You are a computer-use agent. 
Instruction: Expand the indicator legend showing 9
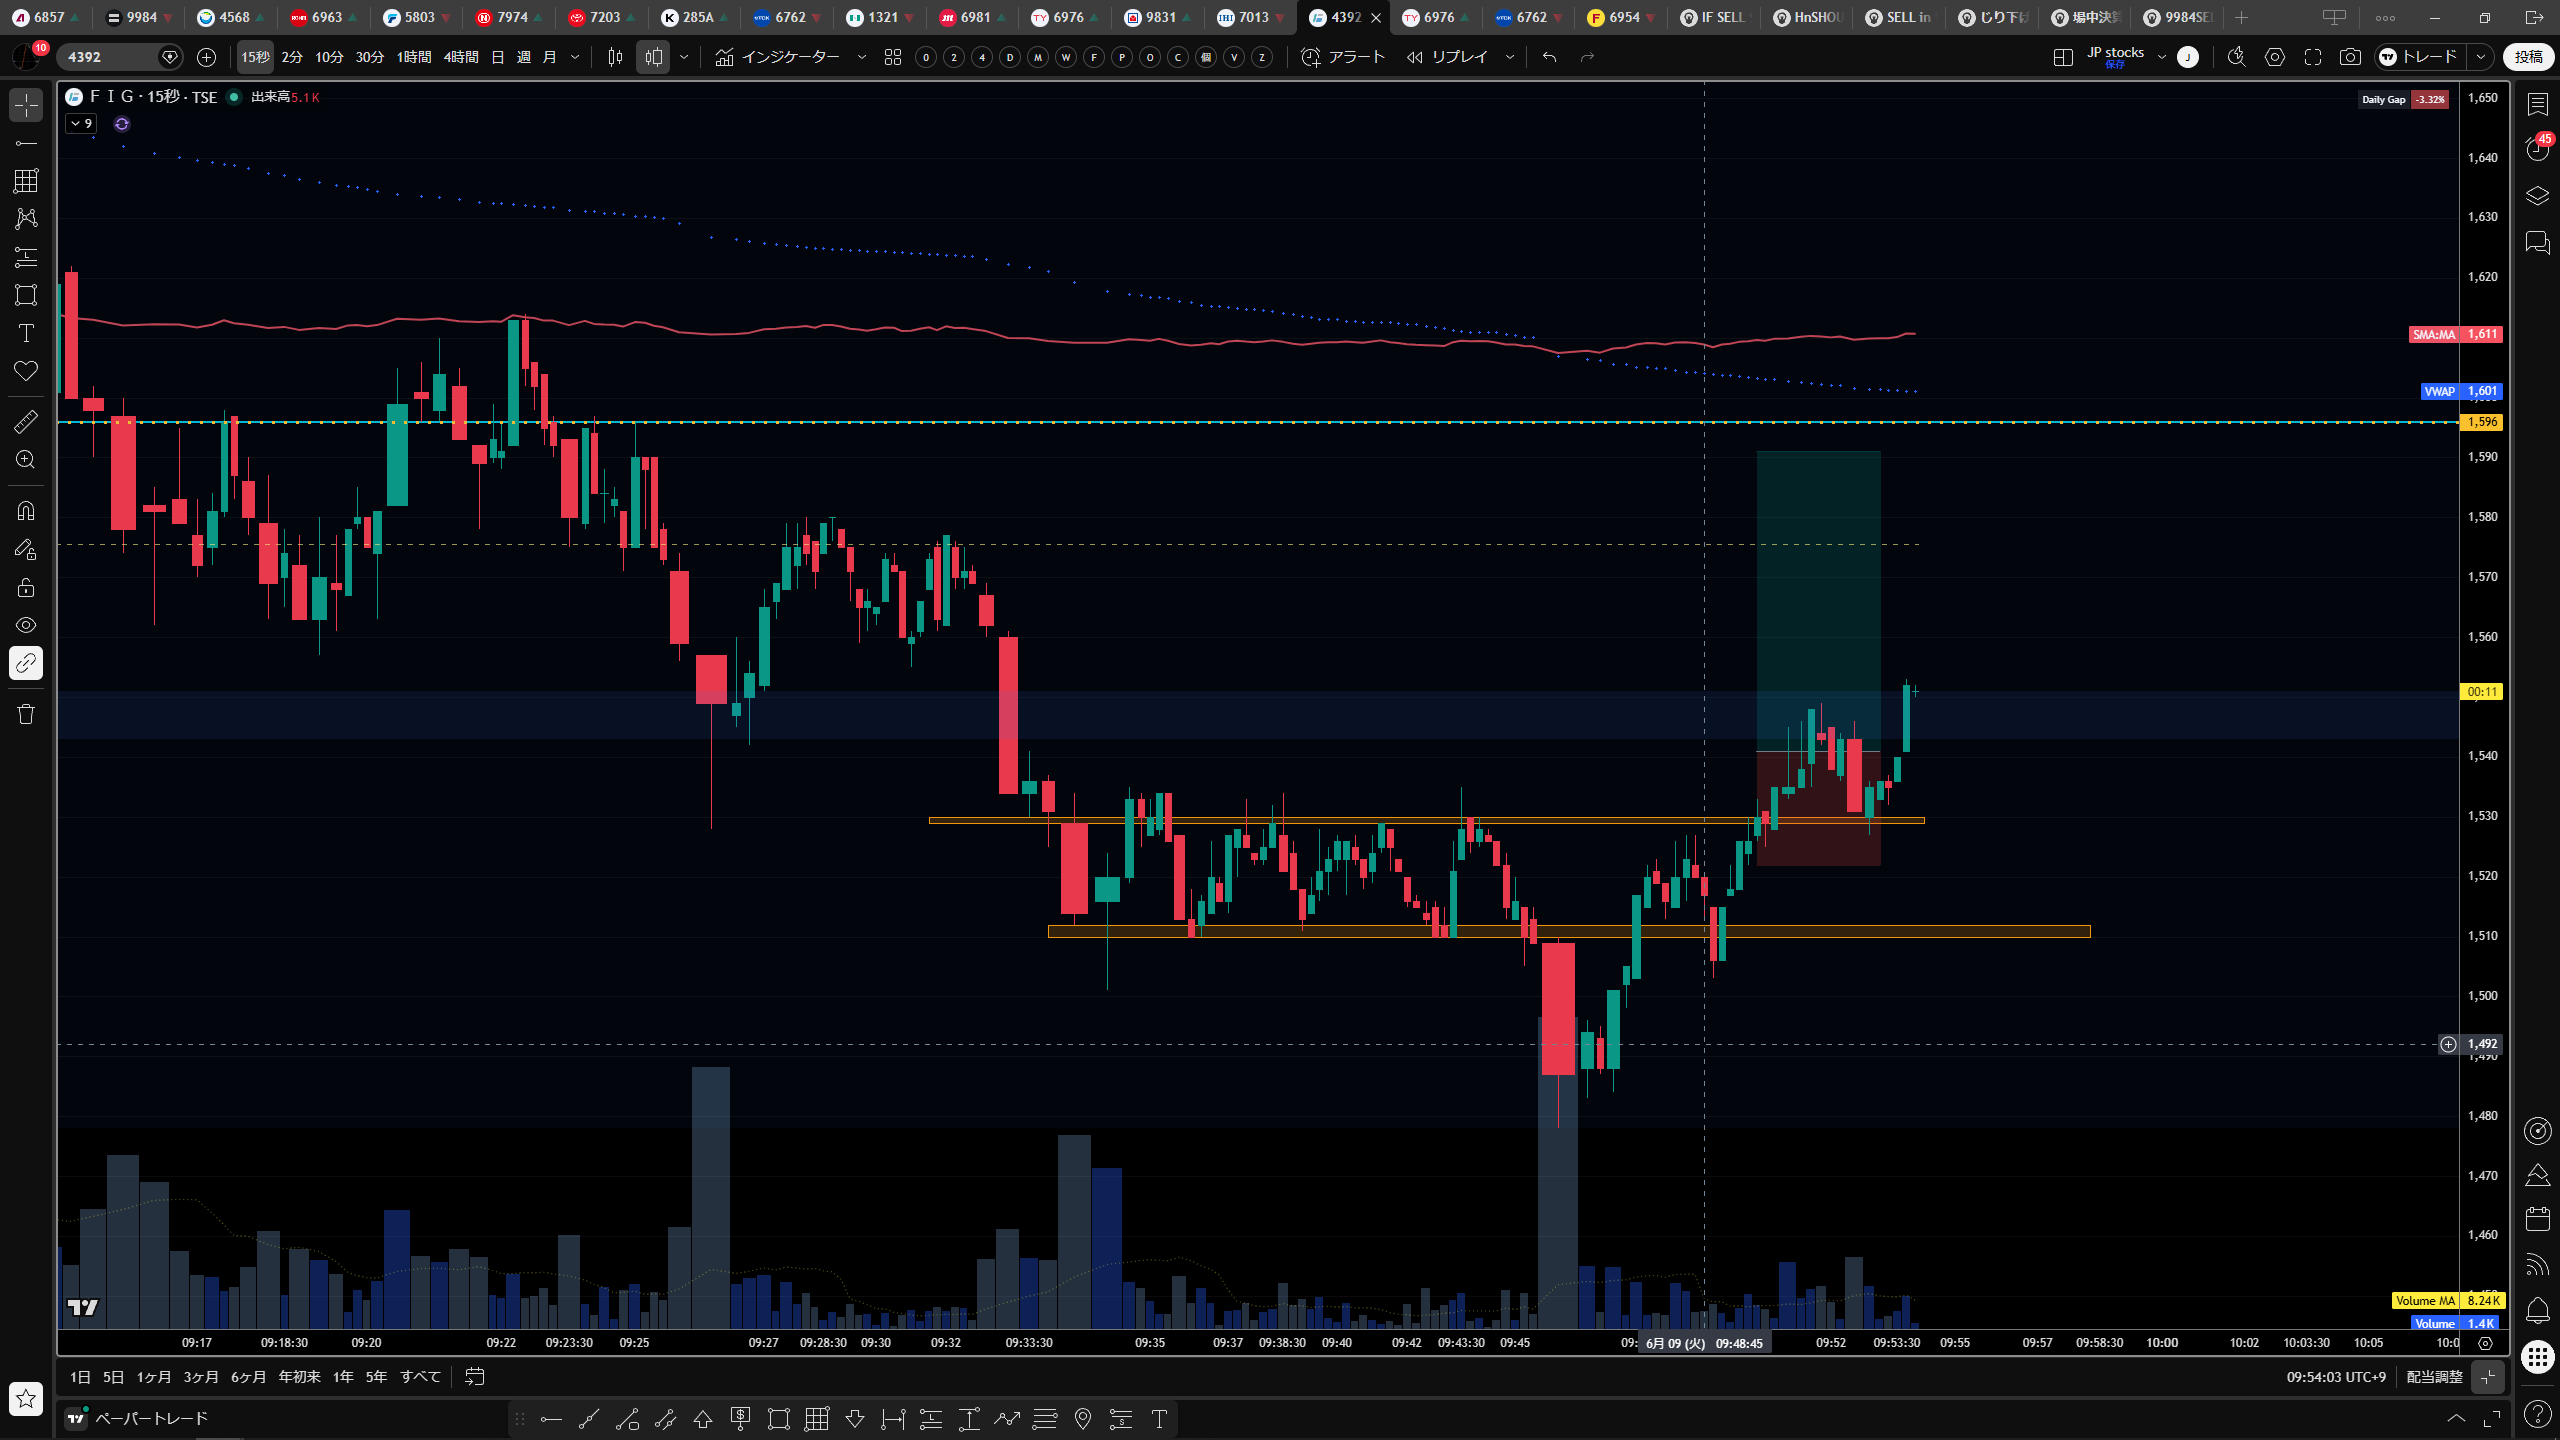coord(81,124)
